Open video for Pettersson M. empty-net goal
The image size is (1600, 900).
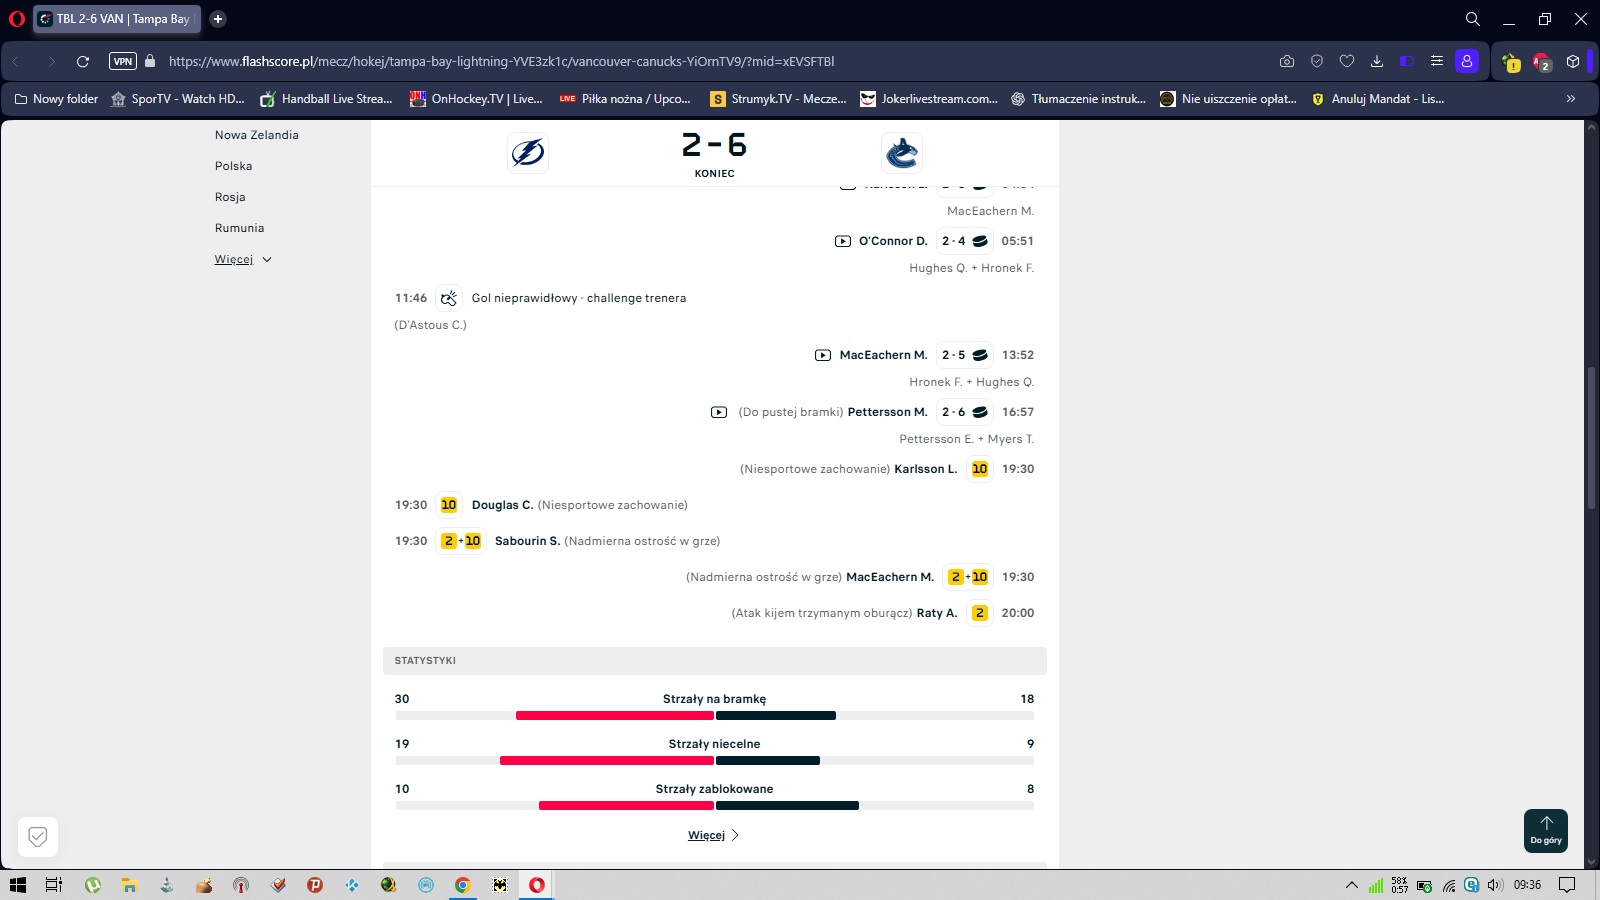[x=719, y=412]
